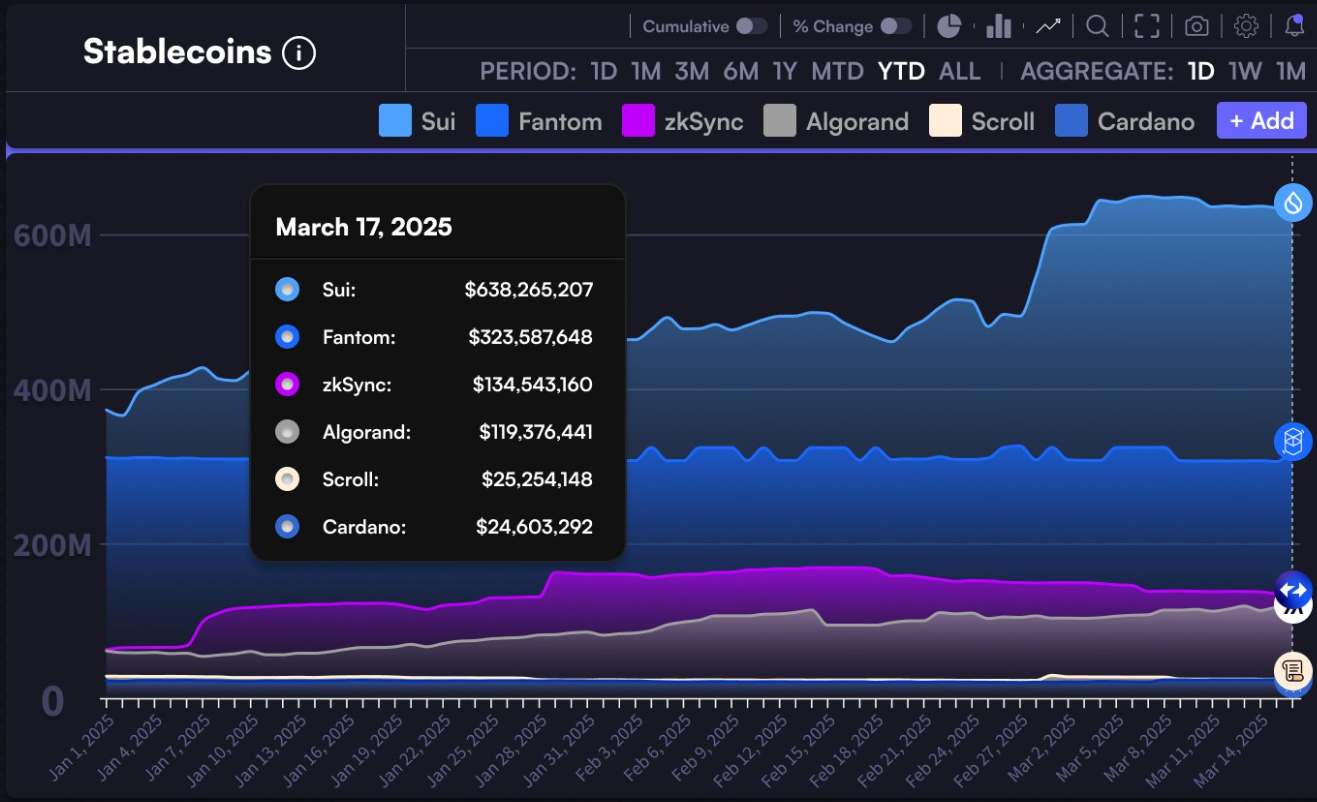Screen dimensions: 1317x802
Task: Click the Fantom value $323,587,648
Action: pos(530,337)
